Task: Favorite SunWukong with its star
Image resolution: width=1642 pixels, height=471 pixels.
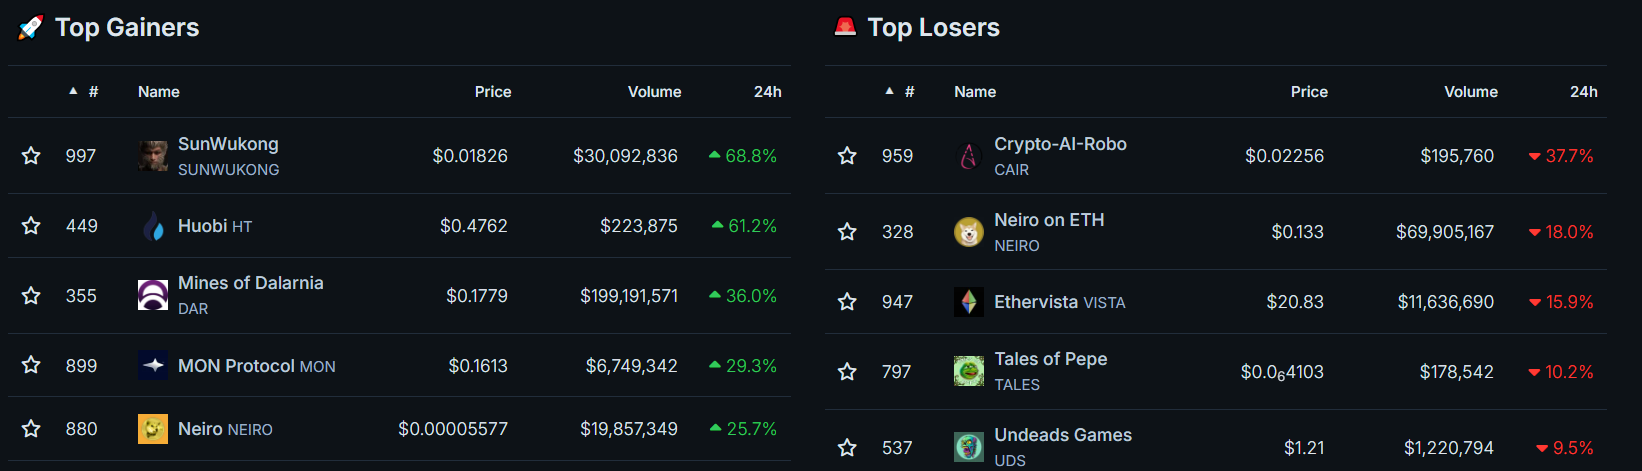Action: [x=31, y=156]
